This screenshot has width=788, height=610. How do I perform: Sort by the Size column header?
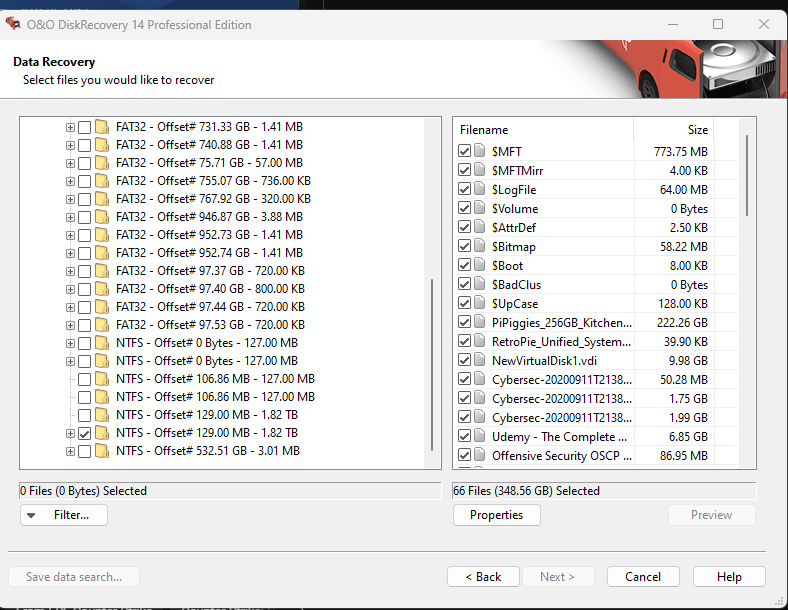coord(673,130)
